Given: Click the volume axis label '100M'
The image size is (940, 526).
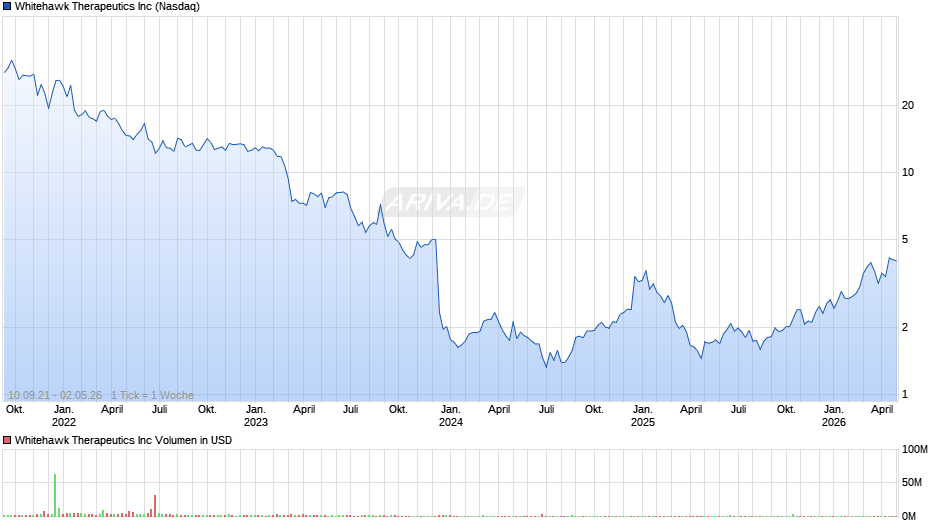Looking at the screenshot, I should point(915,450).
